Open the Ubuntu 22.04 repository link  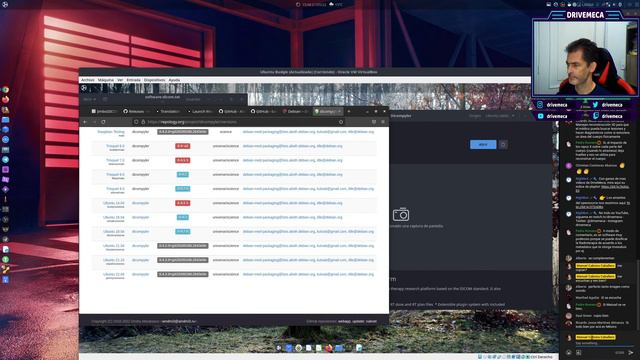coord(113,274)
